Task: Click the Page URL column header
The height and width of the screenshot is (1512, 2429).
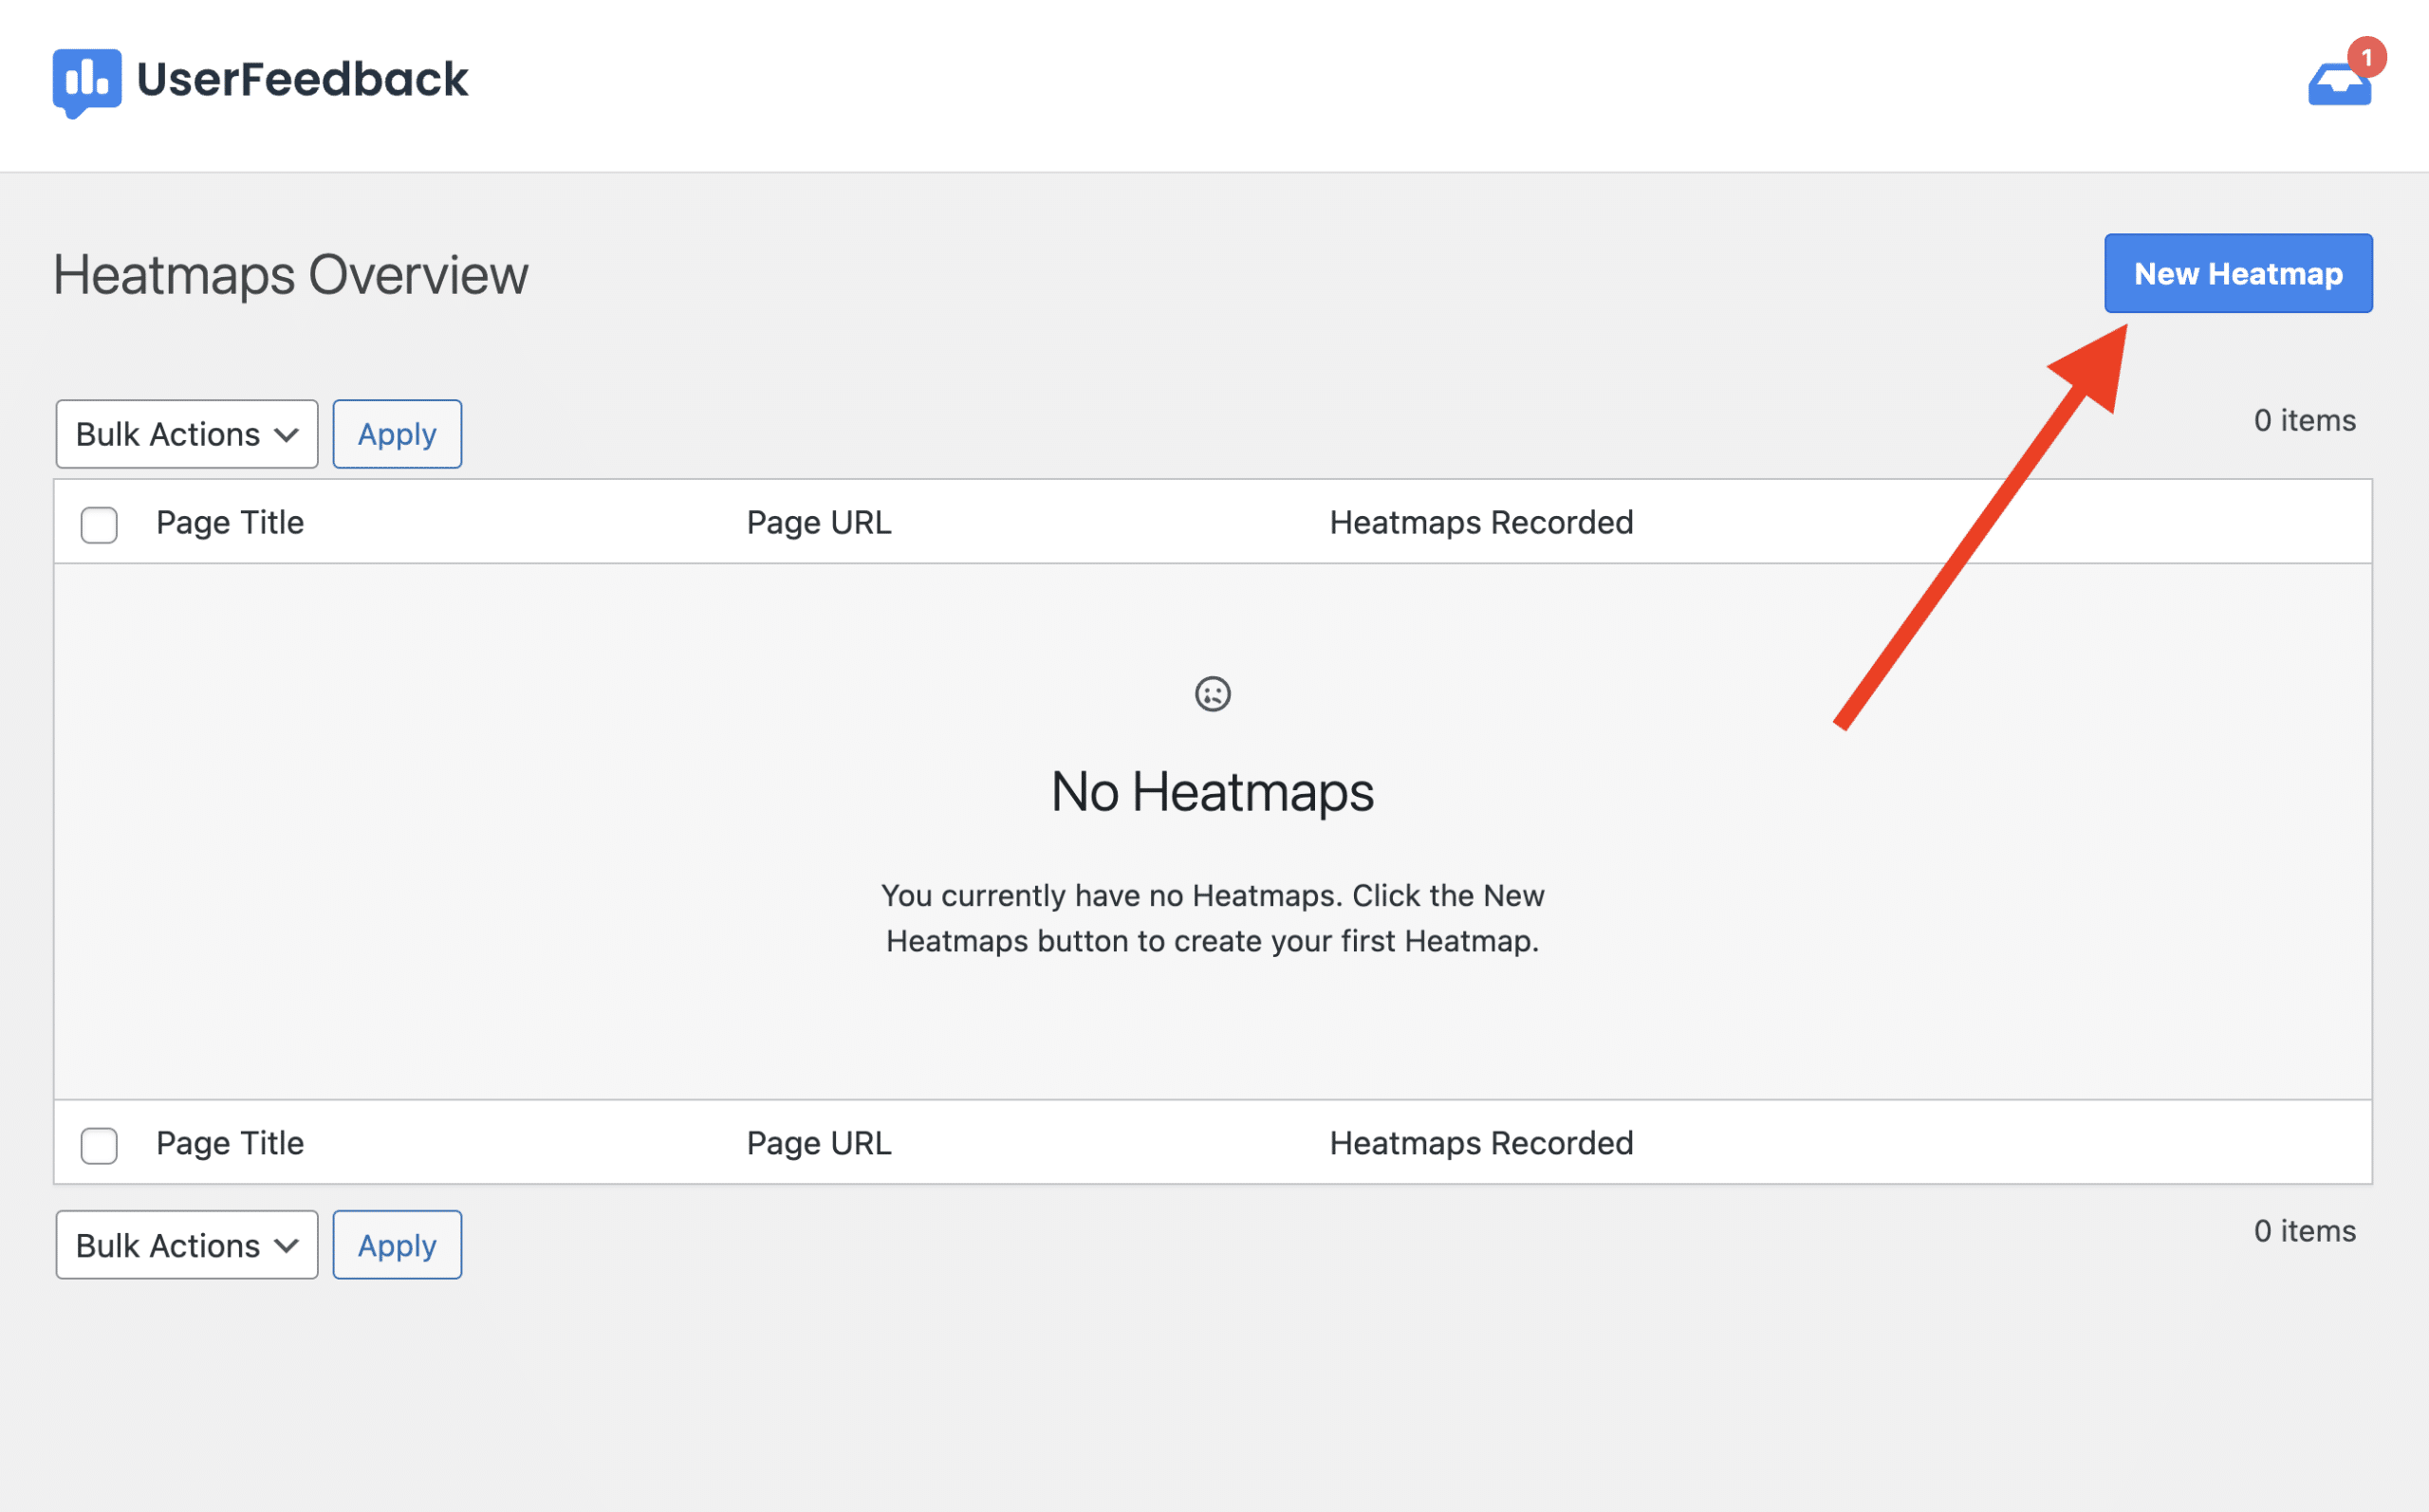Action: (819, 522)
